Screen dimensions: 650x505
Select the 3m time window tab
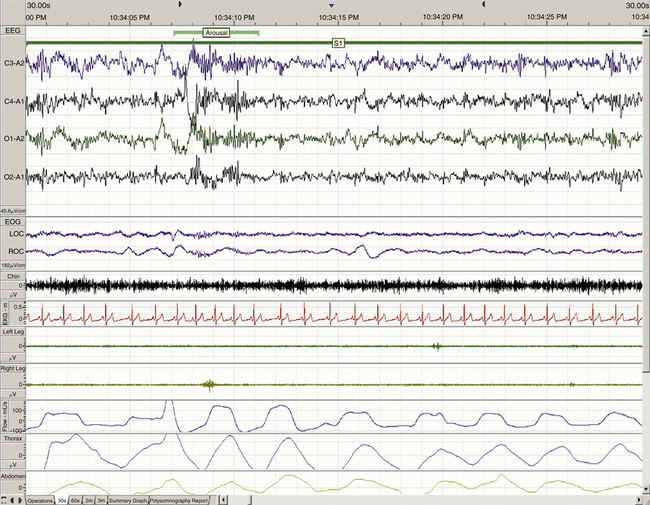[101, 499]
